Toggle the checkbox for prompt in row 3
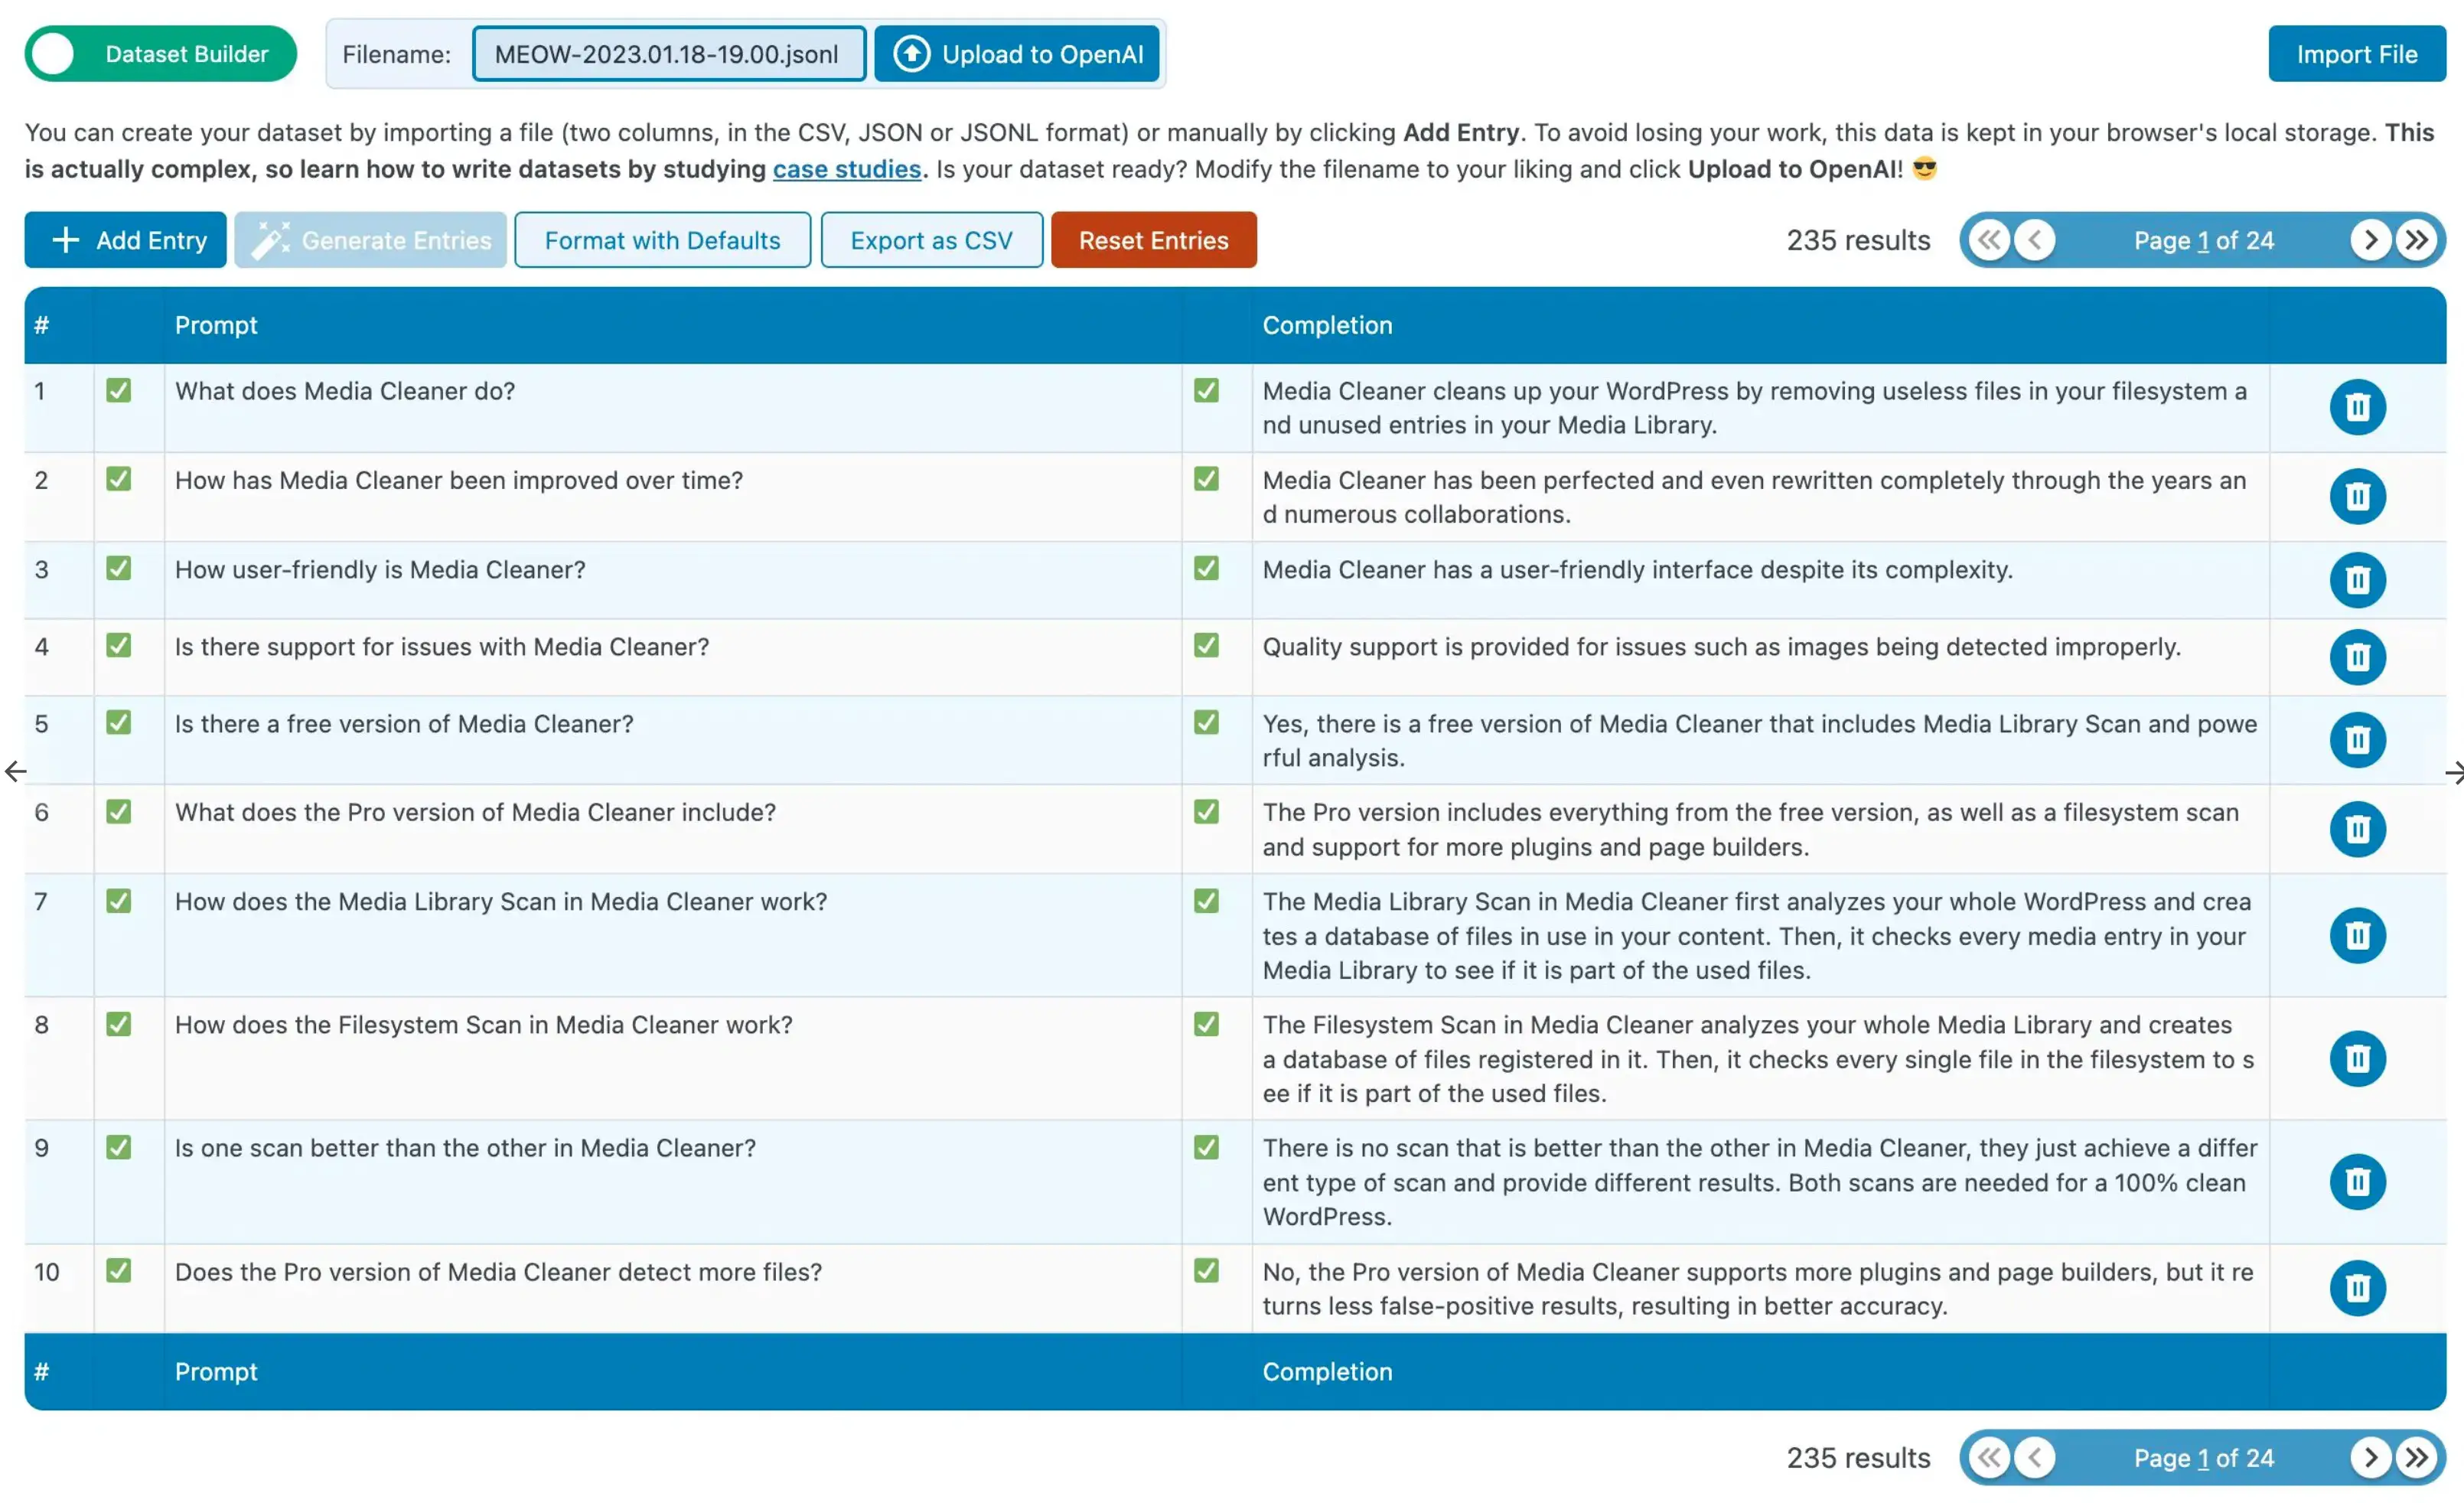Viewport: 2464px width, 1503px height. [118, 567]
